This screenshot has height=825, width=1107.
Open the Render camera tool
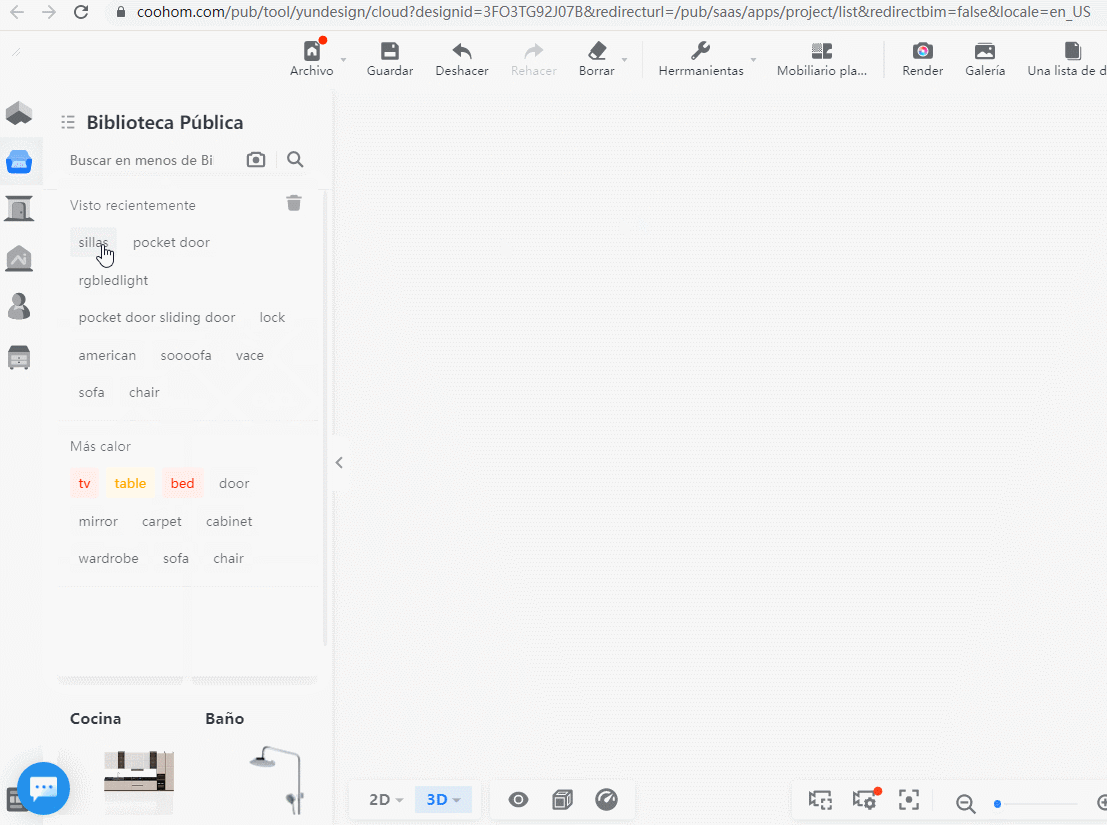[x=922, y=52]
